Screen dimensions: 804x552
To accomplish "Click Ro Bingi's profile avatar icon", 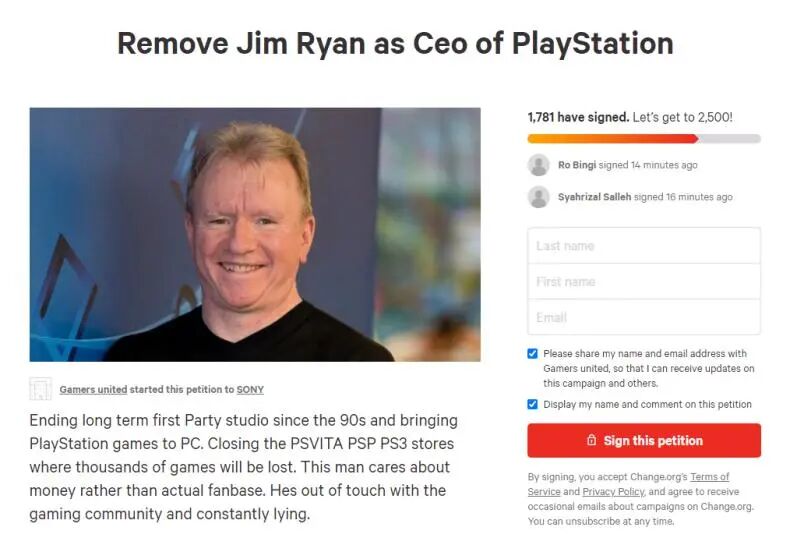I will point(538,165).
